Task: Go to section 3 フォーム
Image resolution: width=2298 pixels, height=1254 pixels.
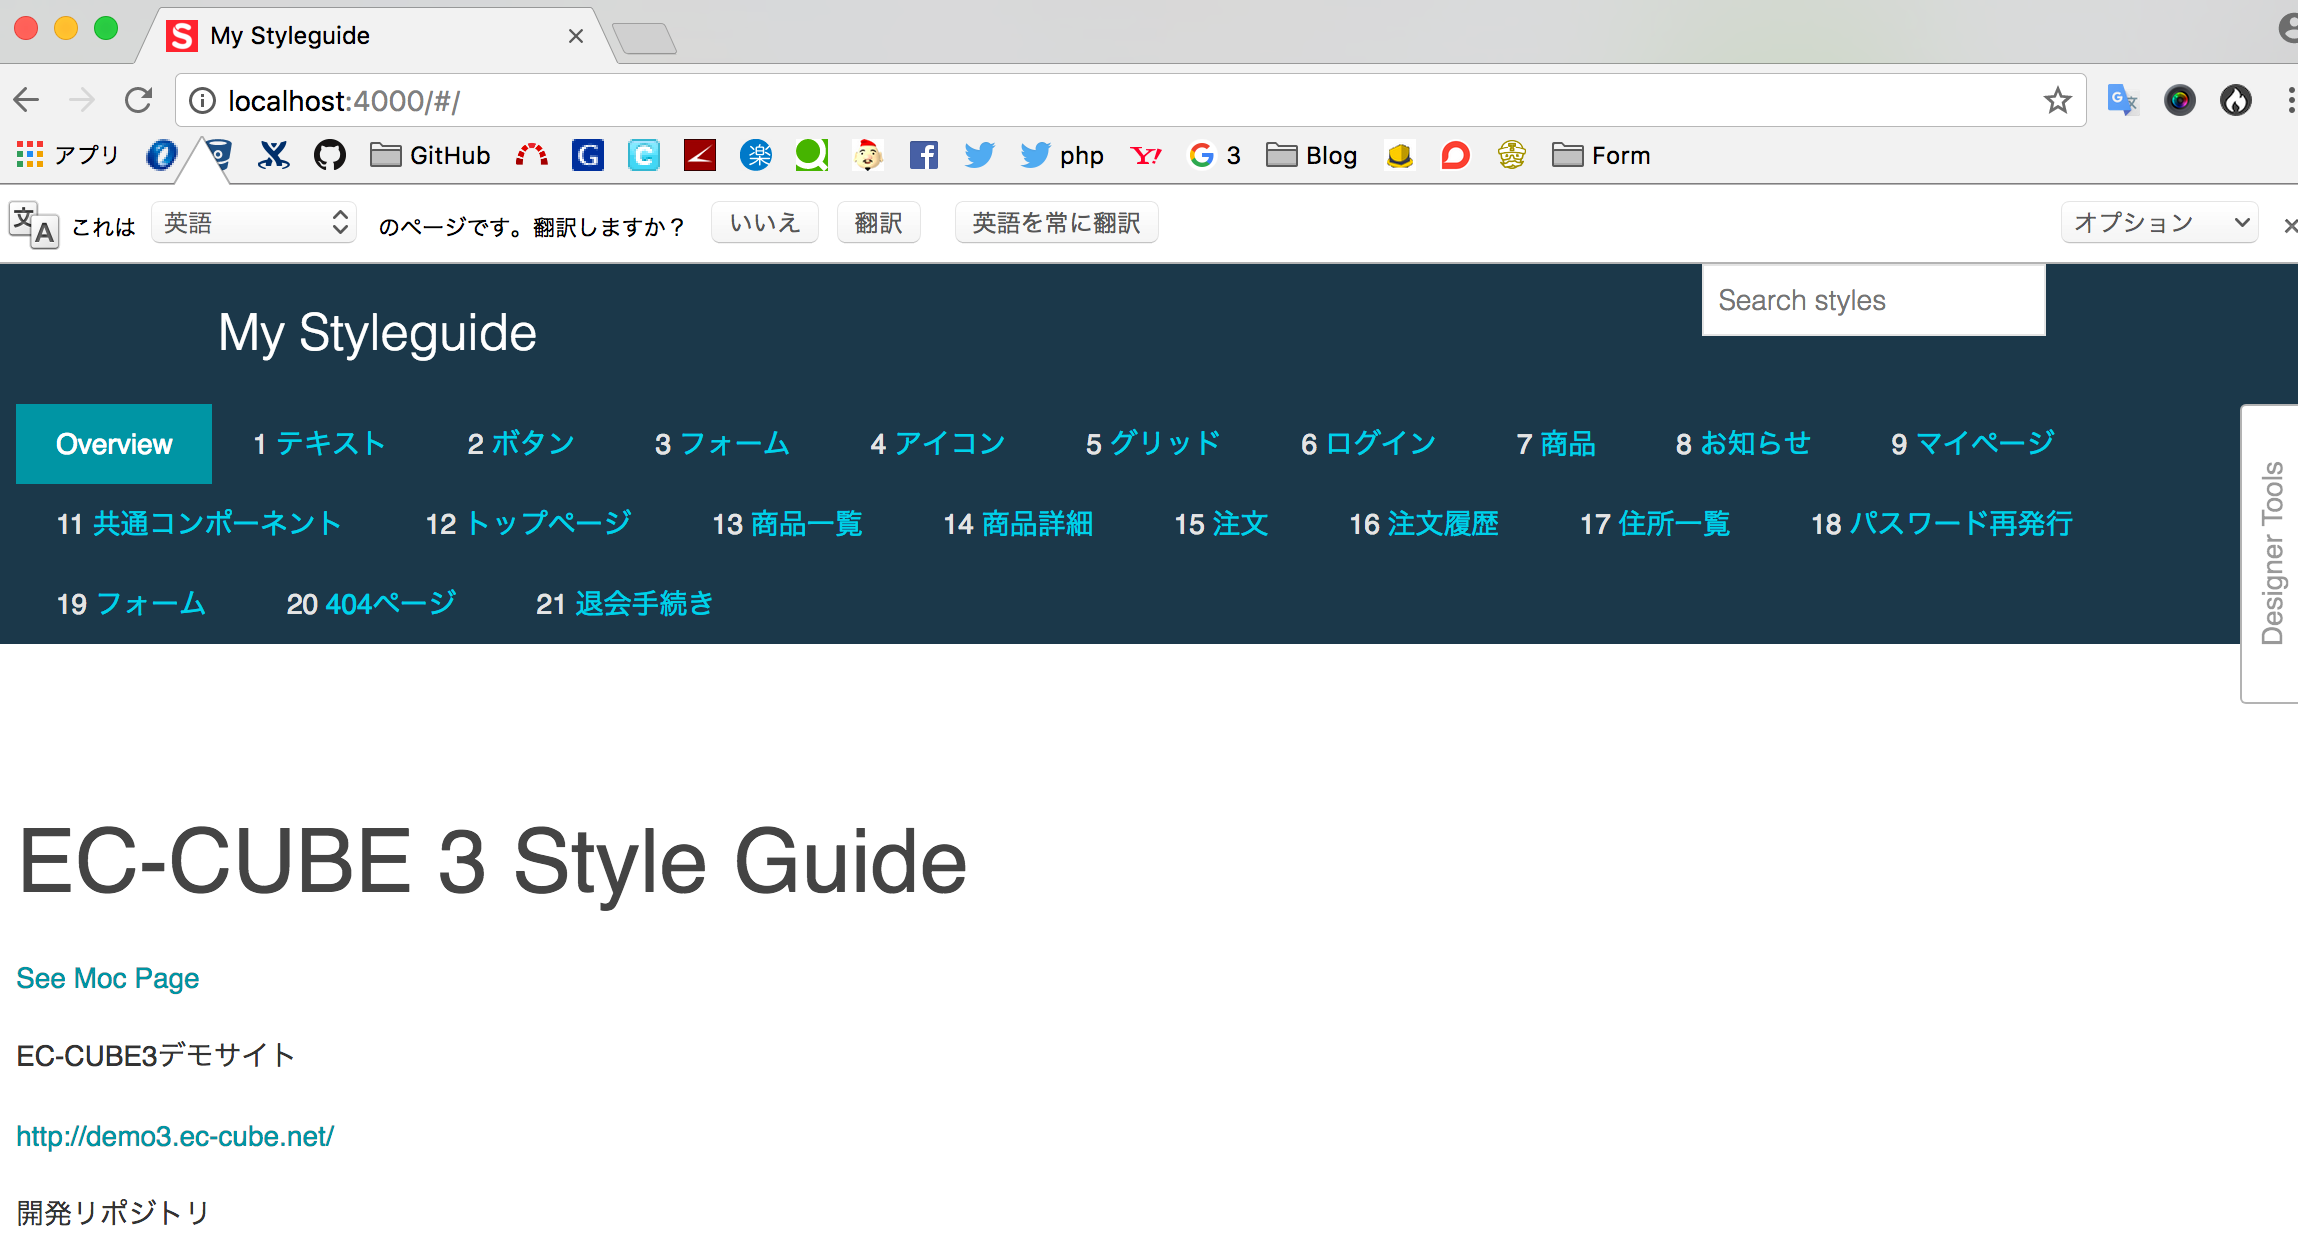Action: (x=722, y=444)
